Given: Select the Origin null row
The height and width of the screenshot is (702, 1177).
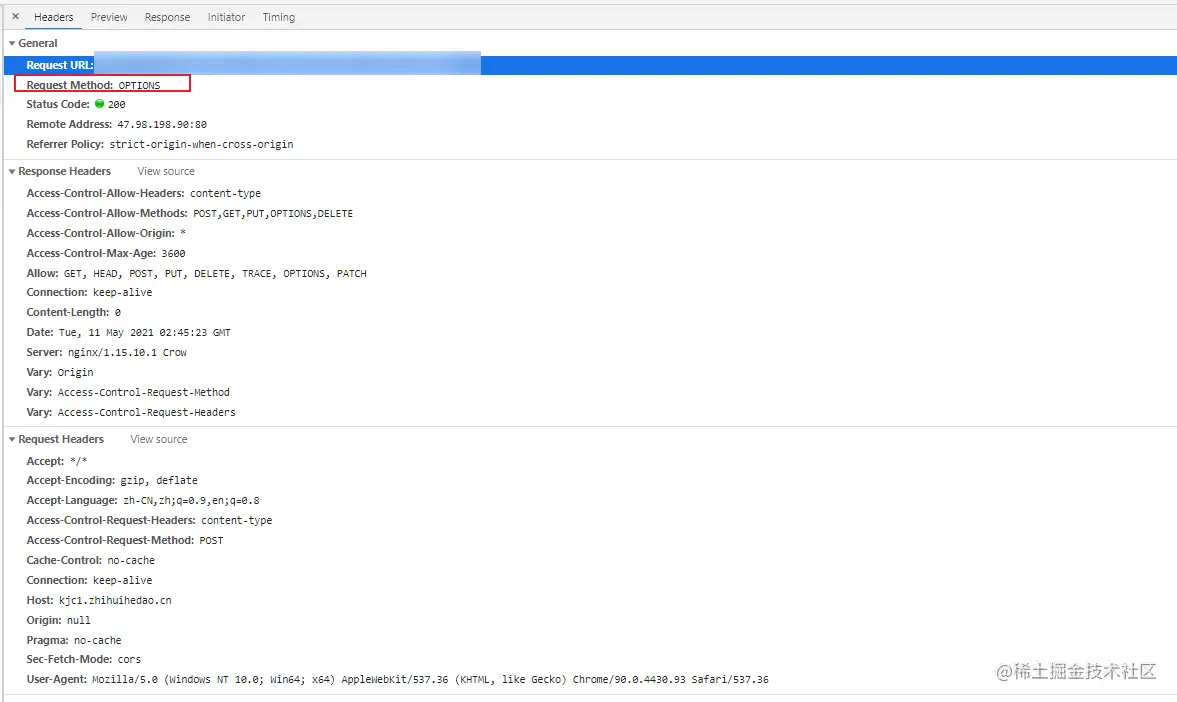Looking at the screenshot, I should click(x=59, y=620).
